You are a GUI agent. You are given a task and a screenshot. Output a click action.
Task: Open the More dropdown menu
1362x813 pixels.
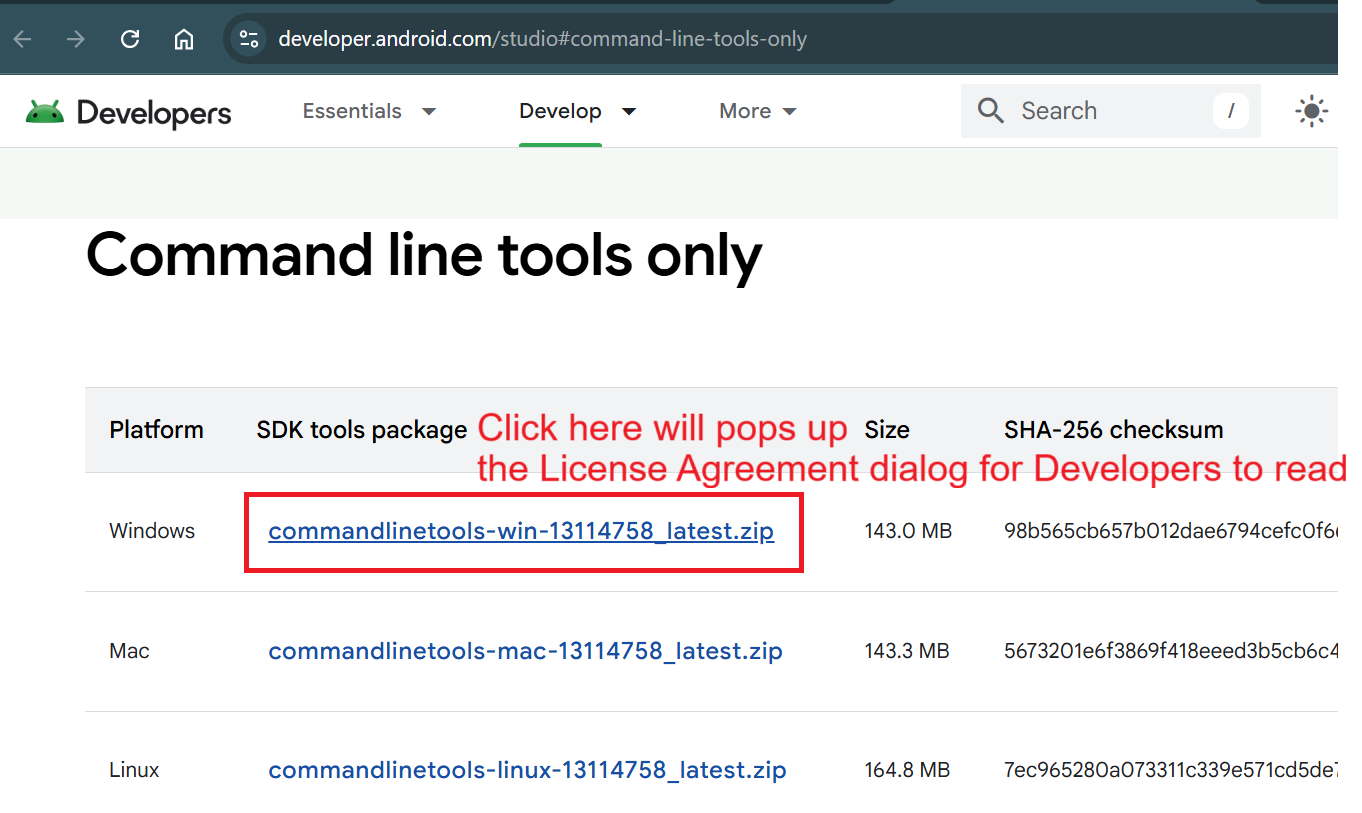coord(758,111)
